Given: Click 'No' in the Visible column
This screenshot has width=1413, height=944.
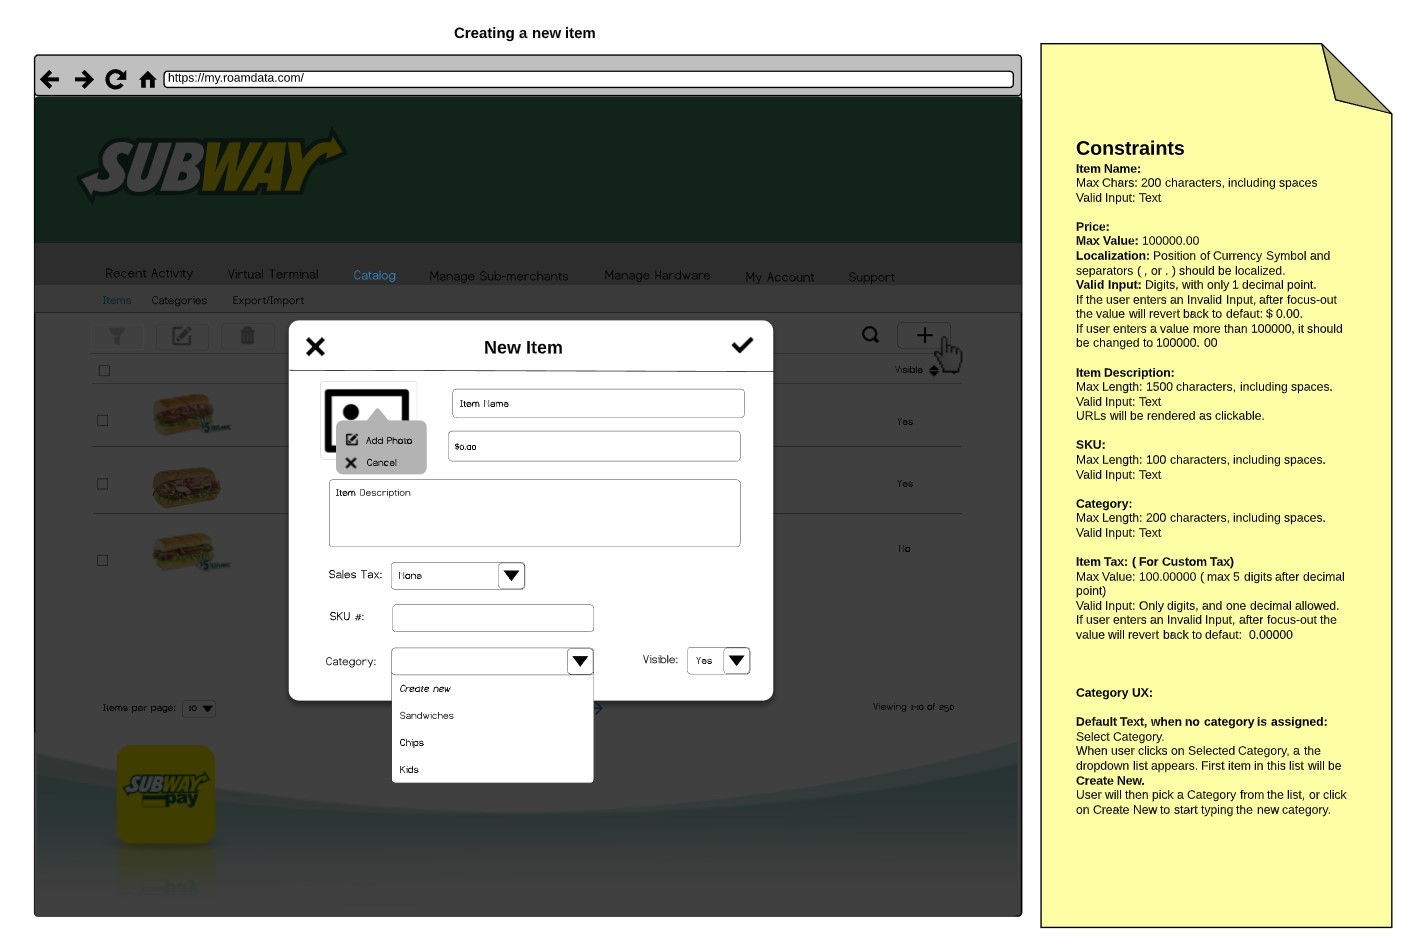Looking at the screenshot, I should [904, 549].
